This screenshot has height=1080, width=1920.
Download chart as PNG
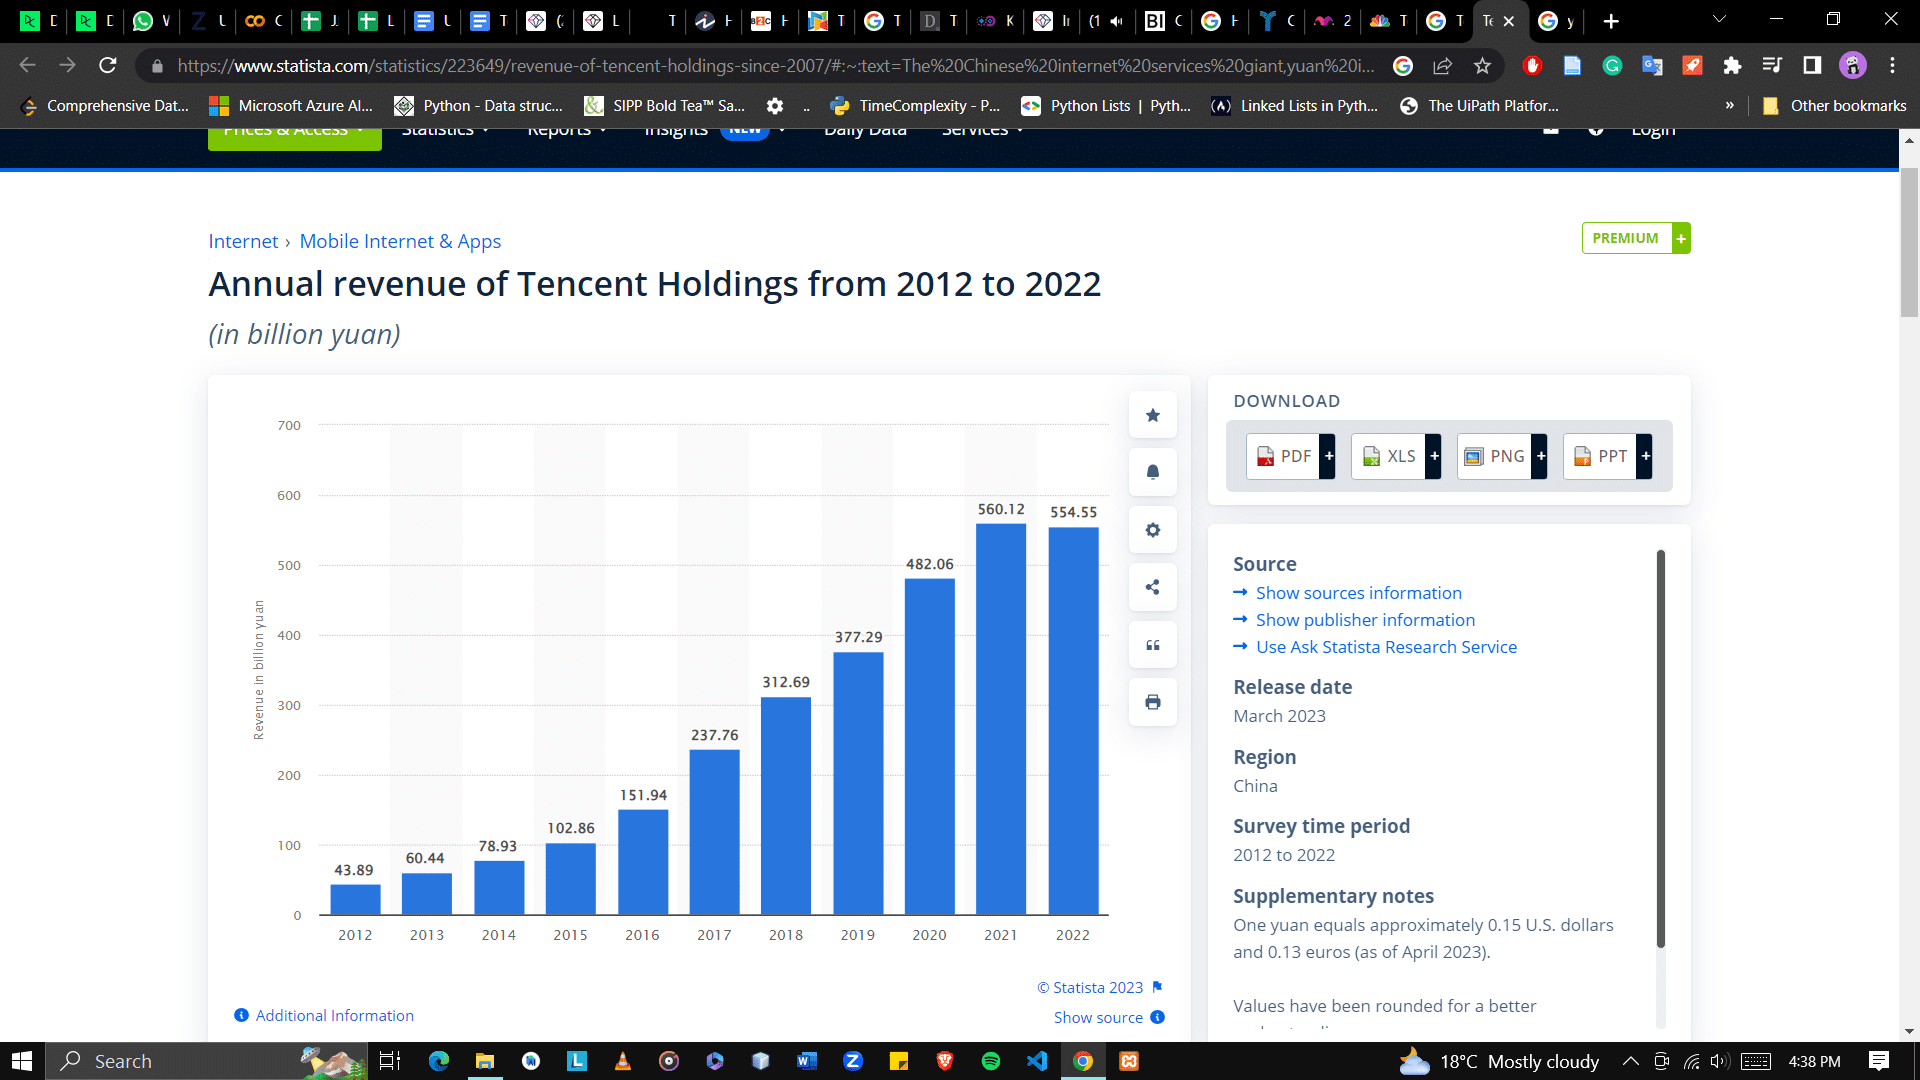coord(1502,456)
